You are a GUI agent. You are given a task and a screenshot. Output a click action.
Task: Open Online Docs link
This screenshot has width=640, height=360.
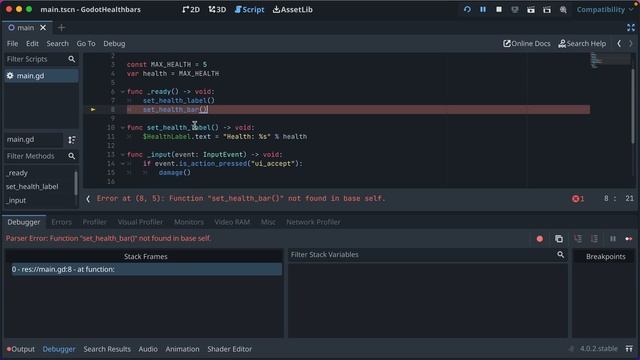pos(527,44)
